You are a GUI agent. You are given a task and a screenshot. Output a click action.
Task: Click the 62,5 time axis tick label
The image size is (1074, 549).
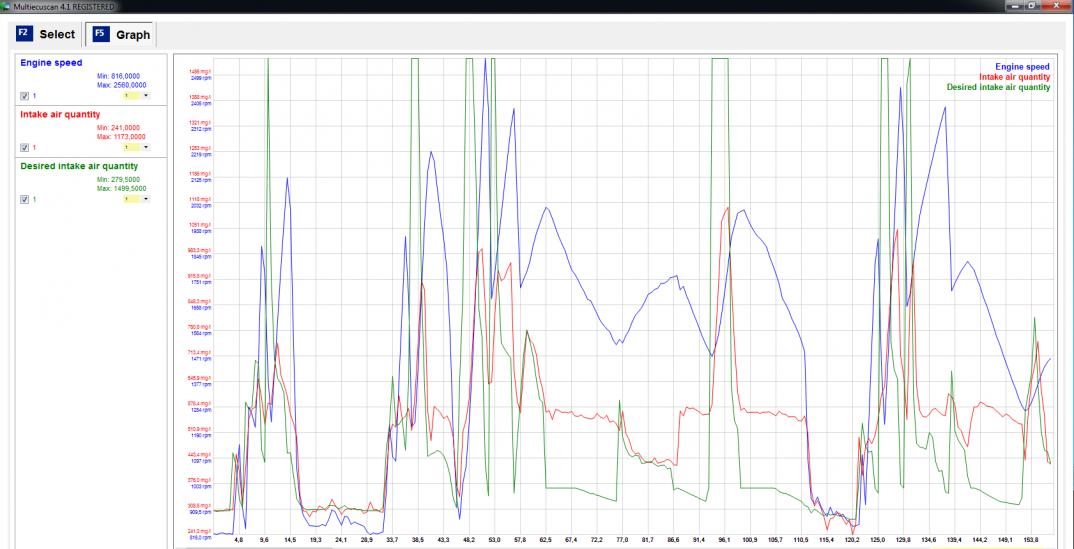(x=546, y=540)
